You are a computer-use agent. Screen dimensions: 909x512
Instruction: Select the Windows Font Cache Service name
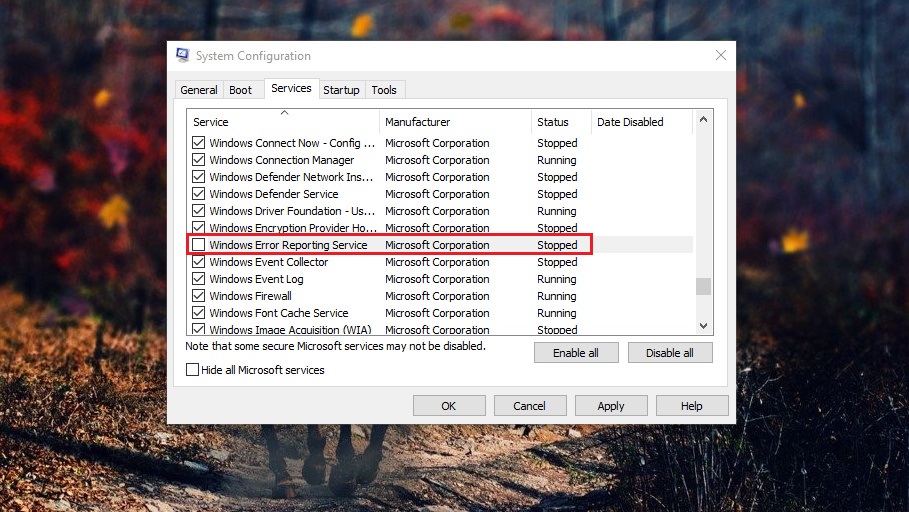pyautogui.click(x=279, y=313)
